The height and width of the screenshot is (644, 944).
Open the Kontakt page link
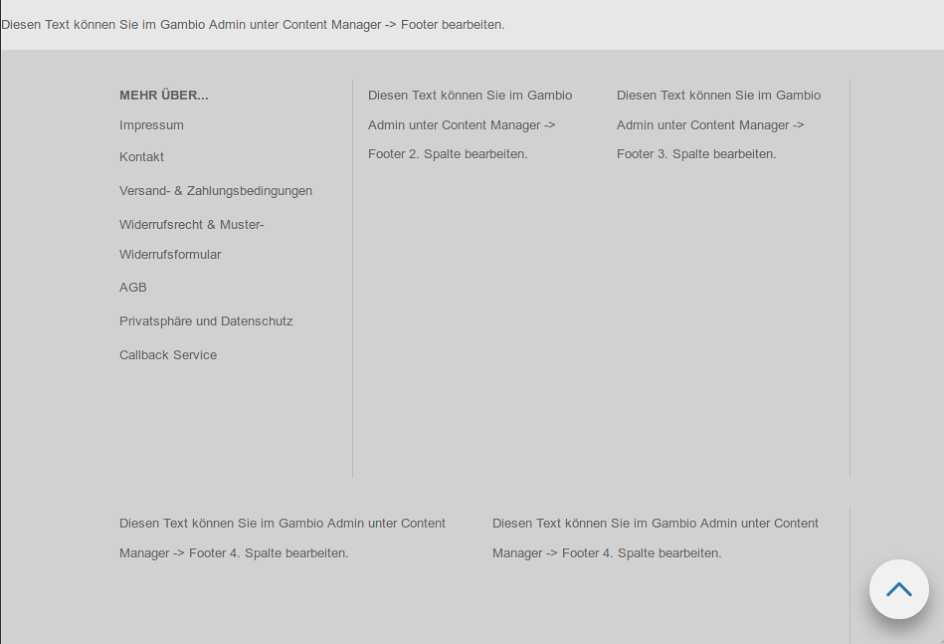point(141,157)
